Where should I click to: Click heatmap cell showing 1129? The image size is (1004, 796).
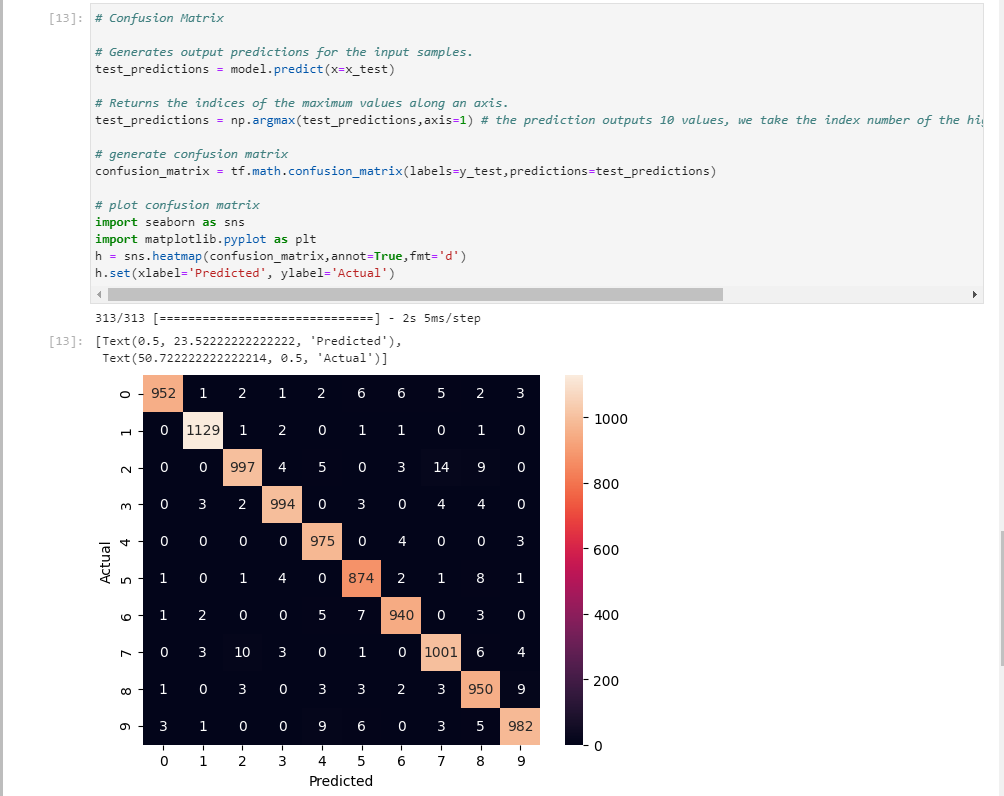coord(203,430)
